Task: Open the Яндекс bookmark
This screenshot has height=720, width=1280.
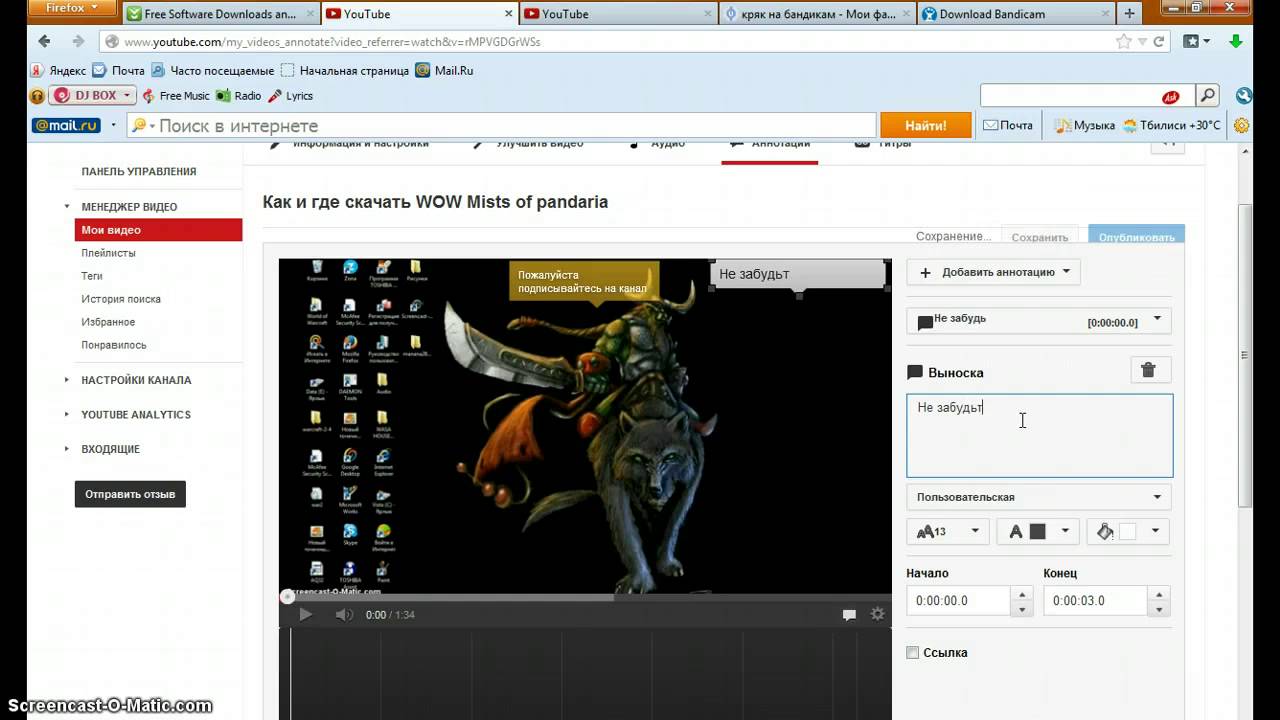Action: 60,71
